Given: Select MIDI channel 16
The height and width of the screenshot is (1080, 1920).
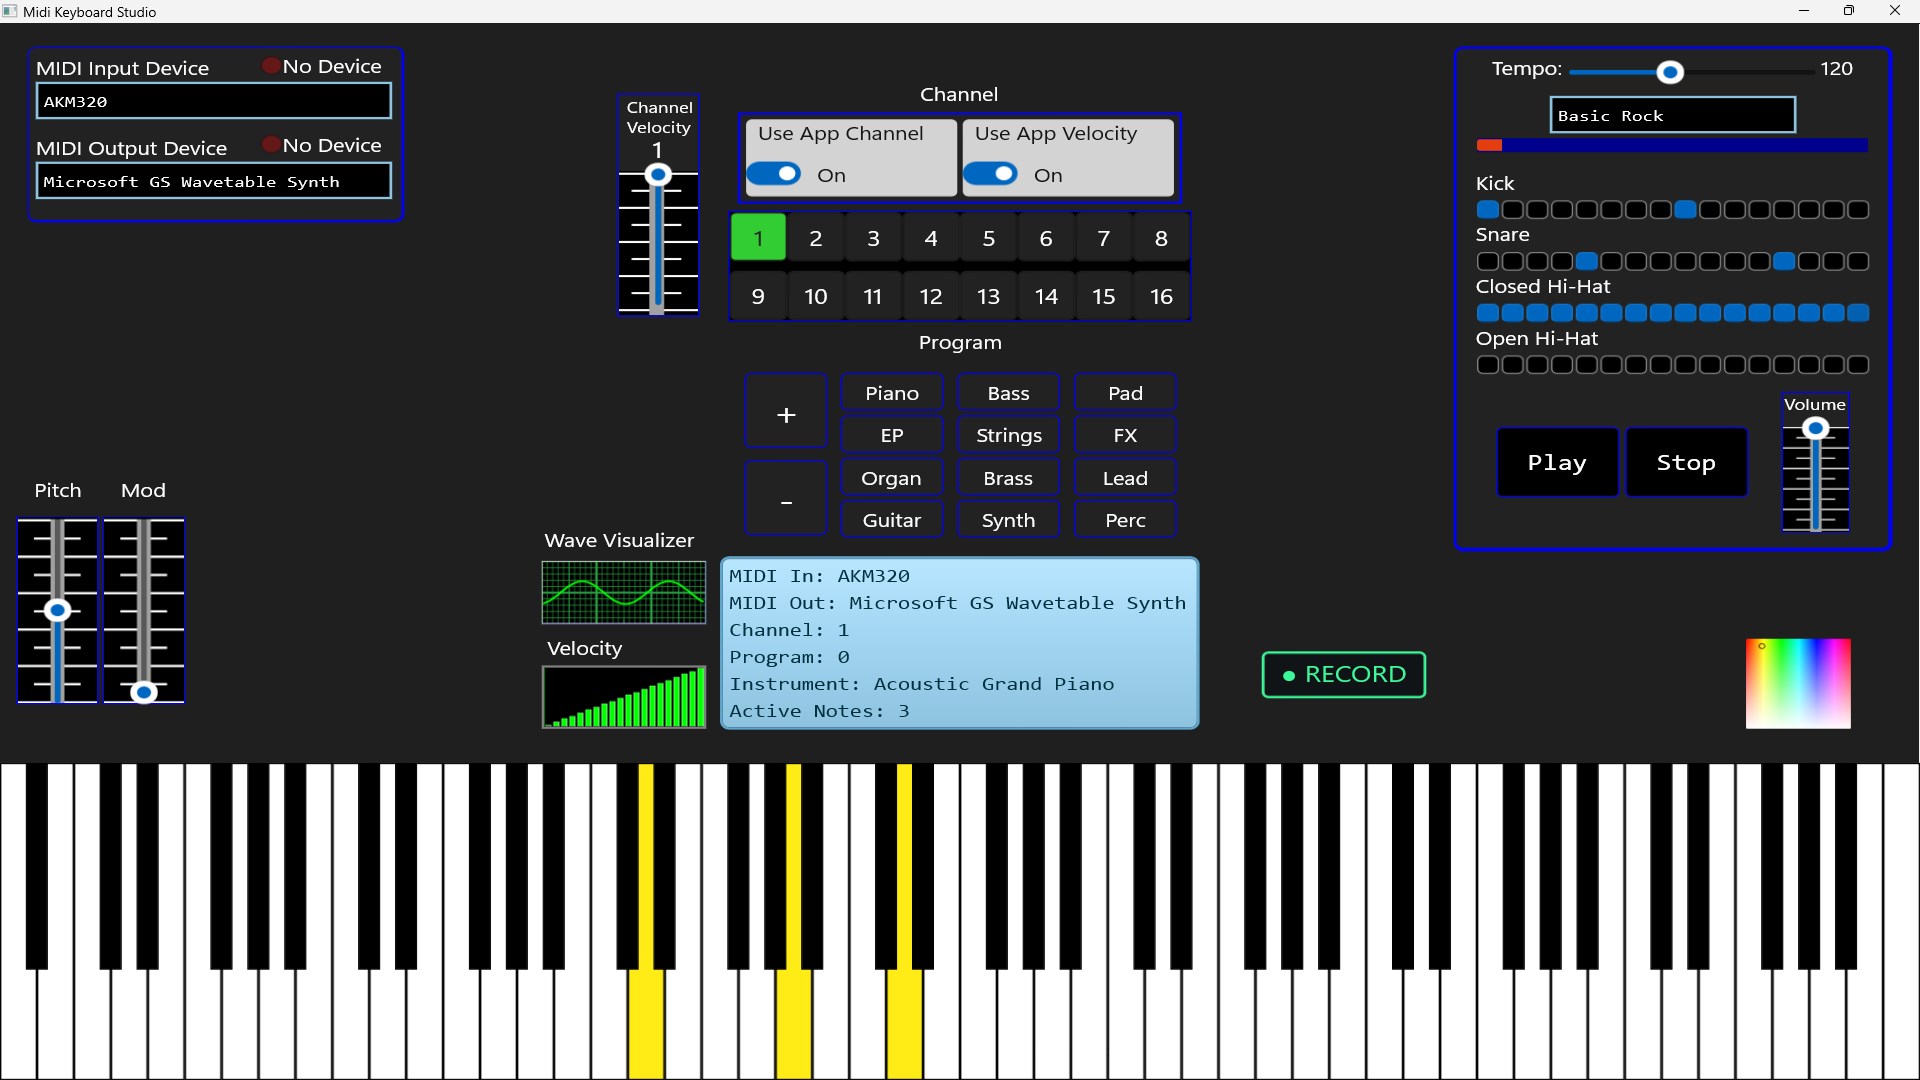Looking at the screenshot, I should point(1161,296).
